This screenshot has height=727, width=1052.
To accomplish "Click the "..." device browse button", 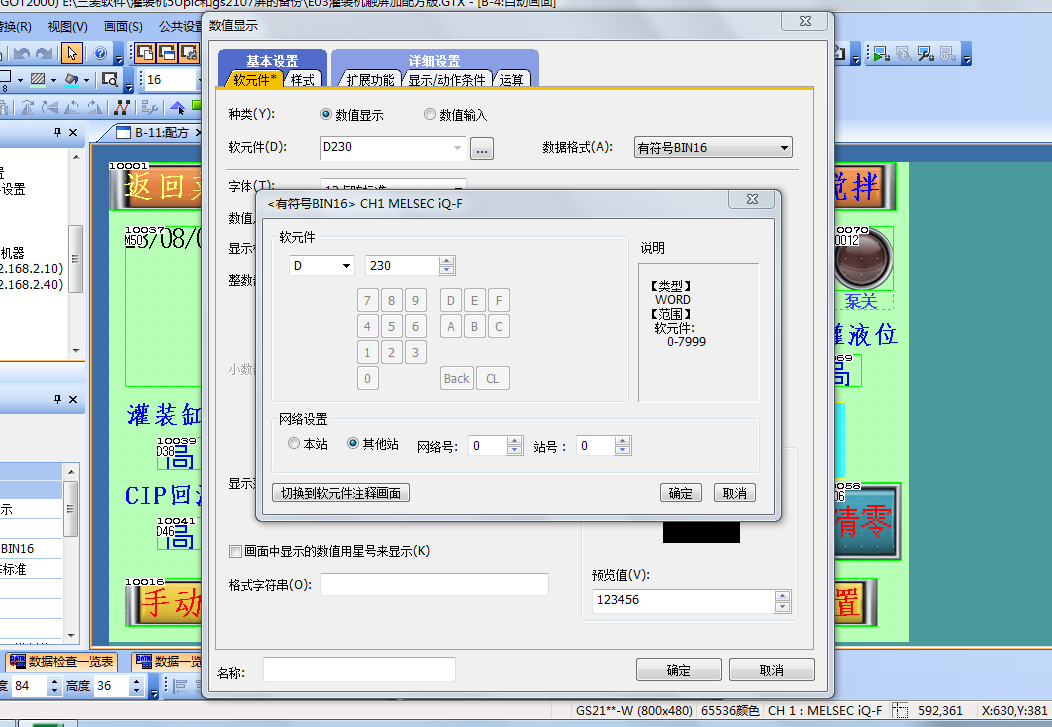I will coord(482,149).
